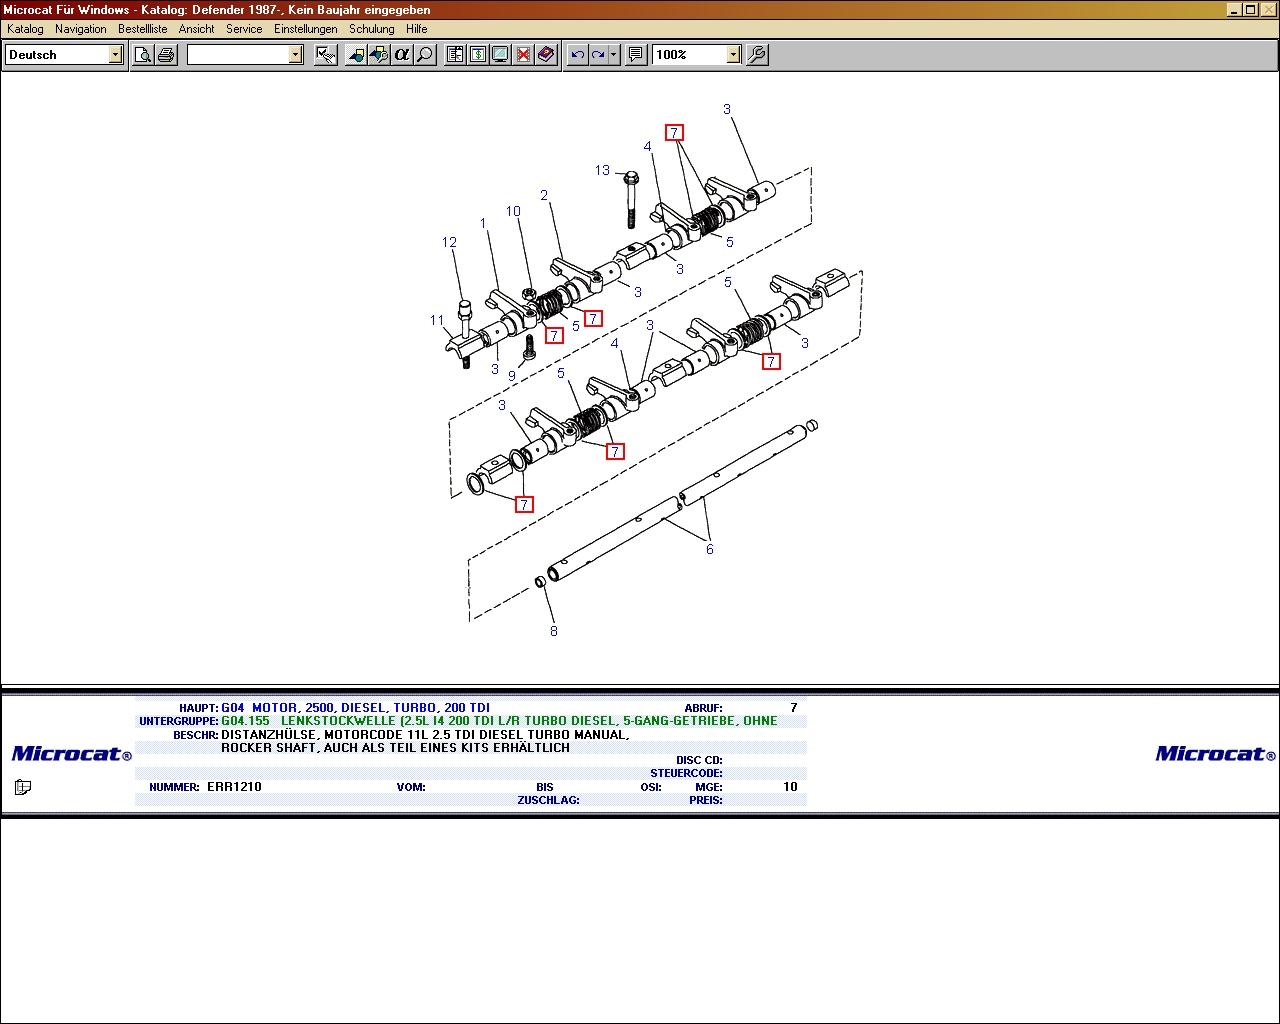The width and height of the screenshot is (1280, 1024).
Task: Open the Ansicht menu
Action: click(x=197, y=29)
